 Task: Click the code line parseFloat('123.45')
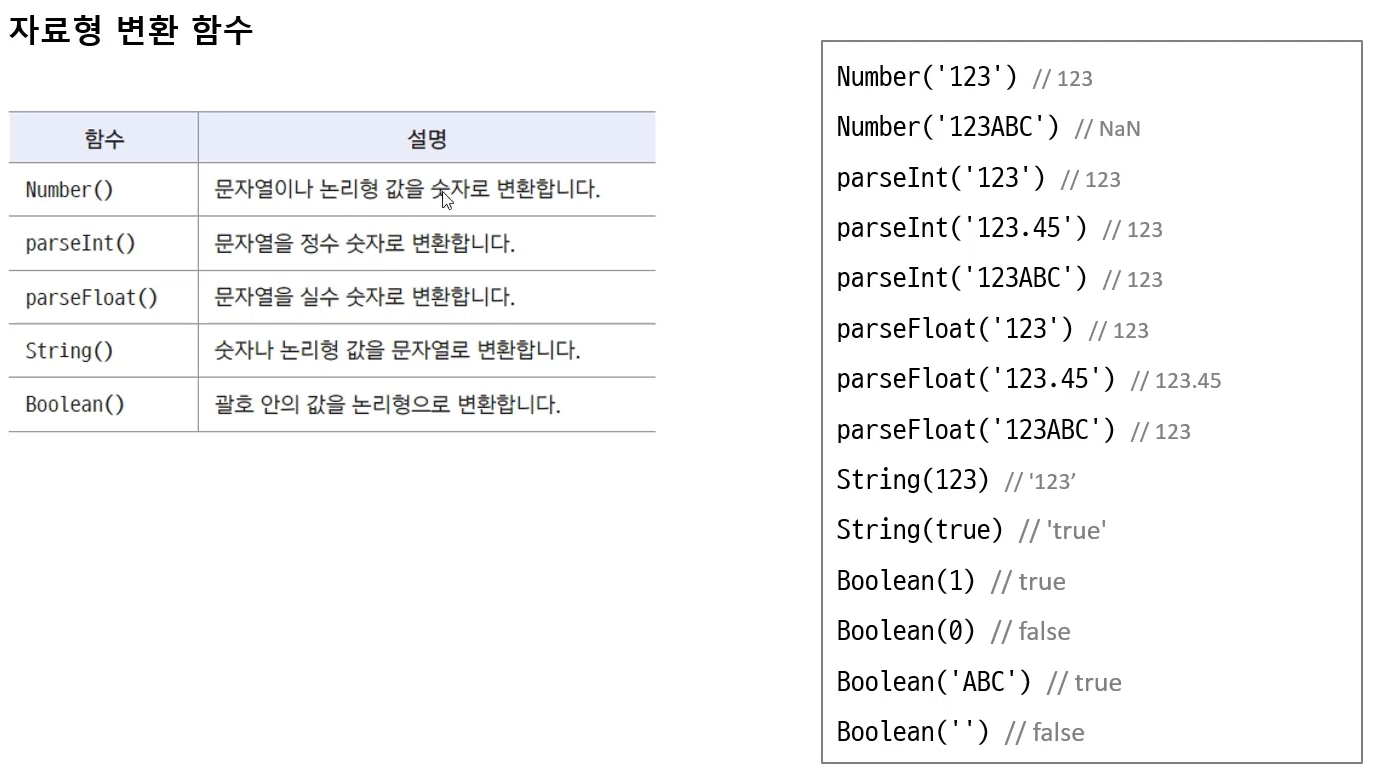point(975,379)
